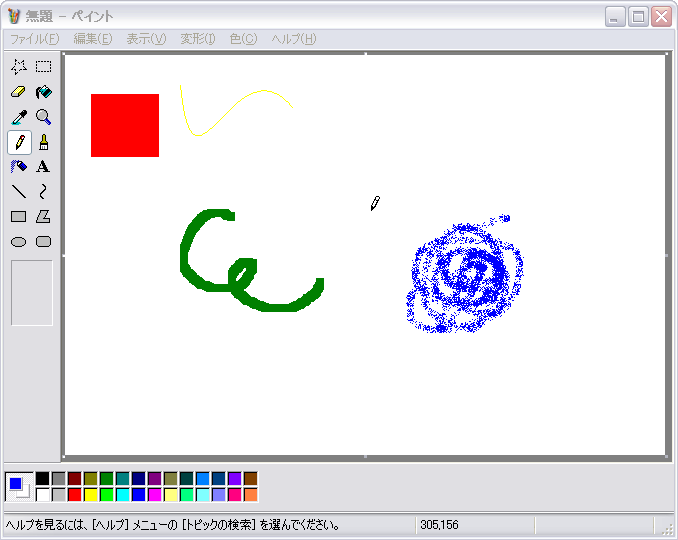Select the white palette swatch
Screen dimensions: 678x540
42,495
